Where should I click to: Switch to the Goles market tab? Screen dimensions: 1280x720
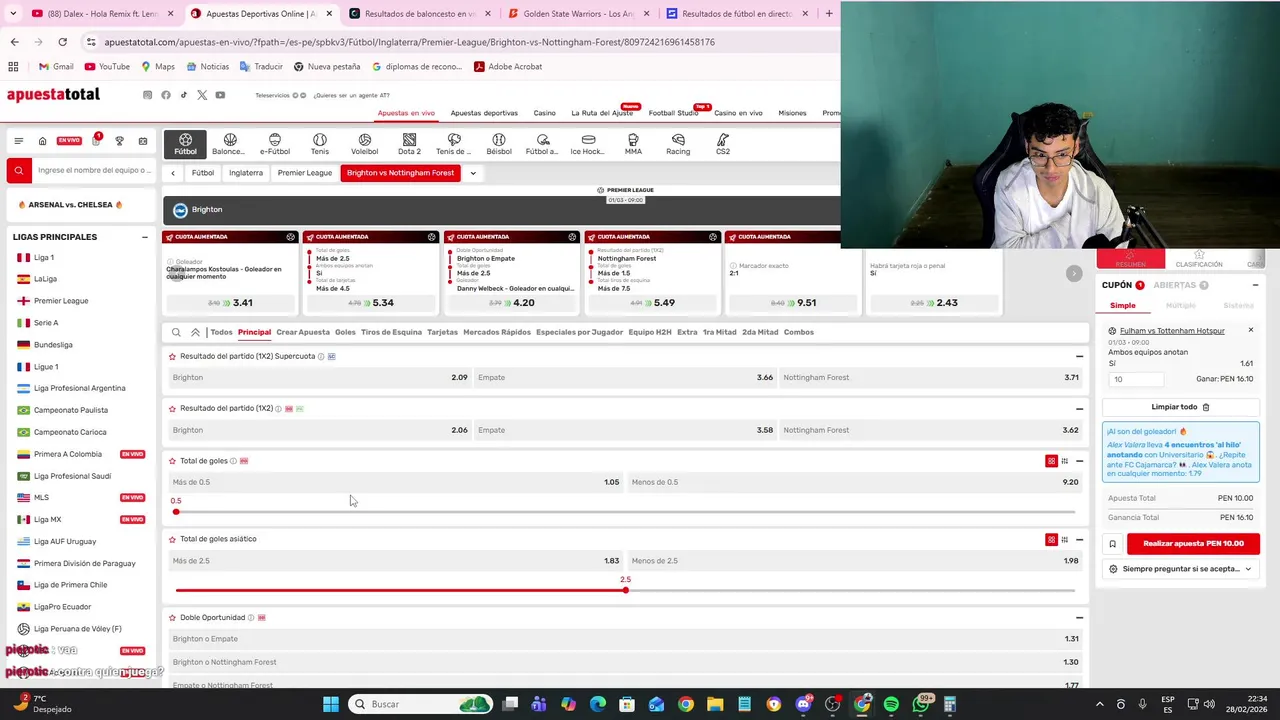click(345, 332)
